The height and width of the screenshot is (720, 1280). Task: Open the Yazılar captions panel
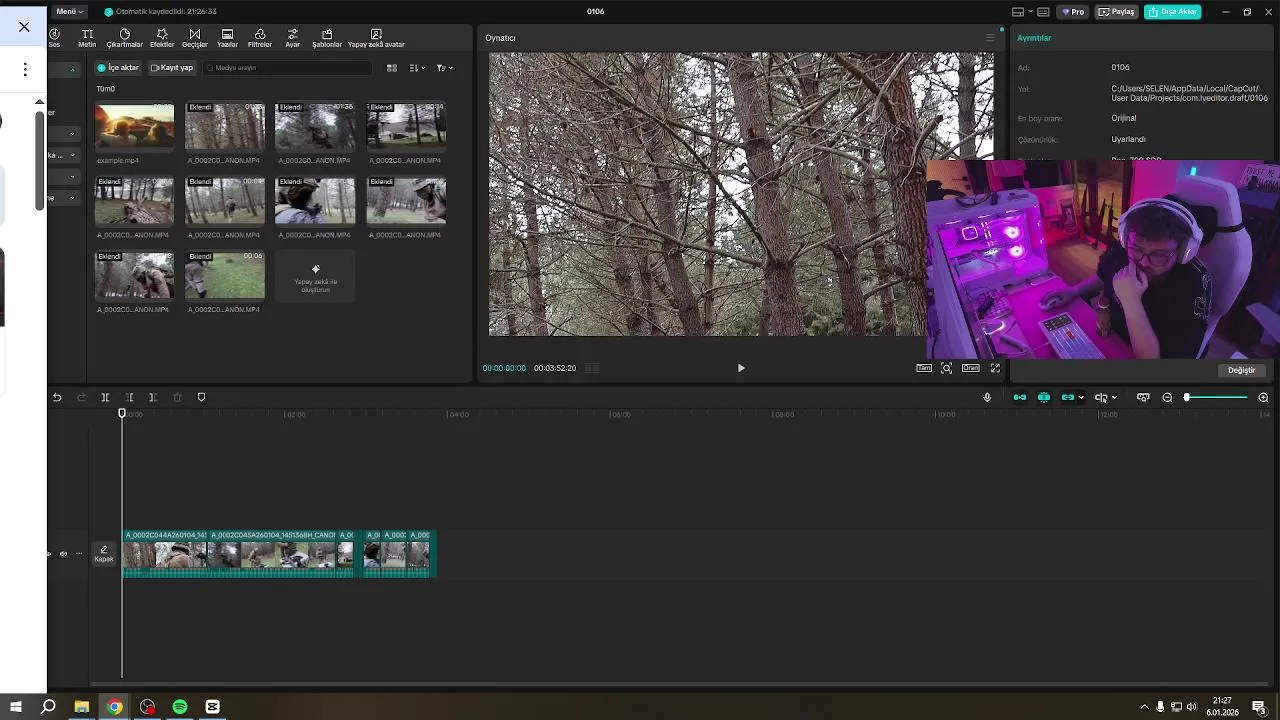click(x=227, y=38)
